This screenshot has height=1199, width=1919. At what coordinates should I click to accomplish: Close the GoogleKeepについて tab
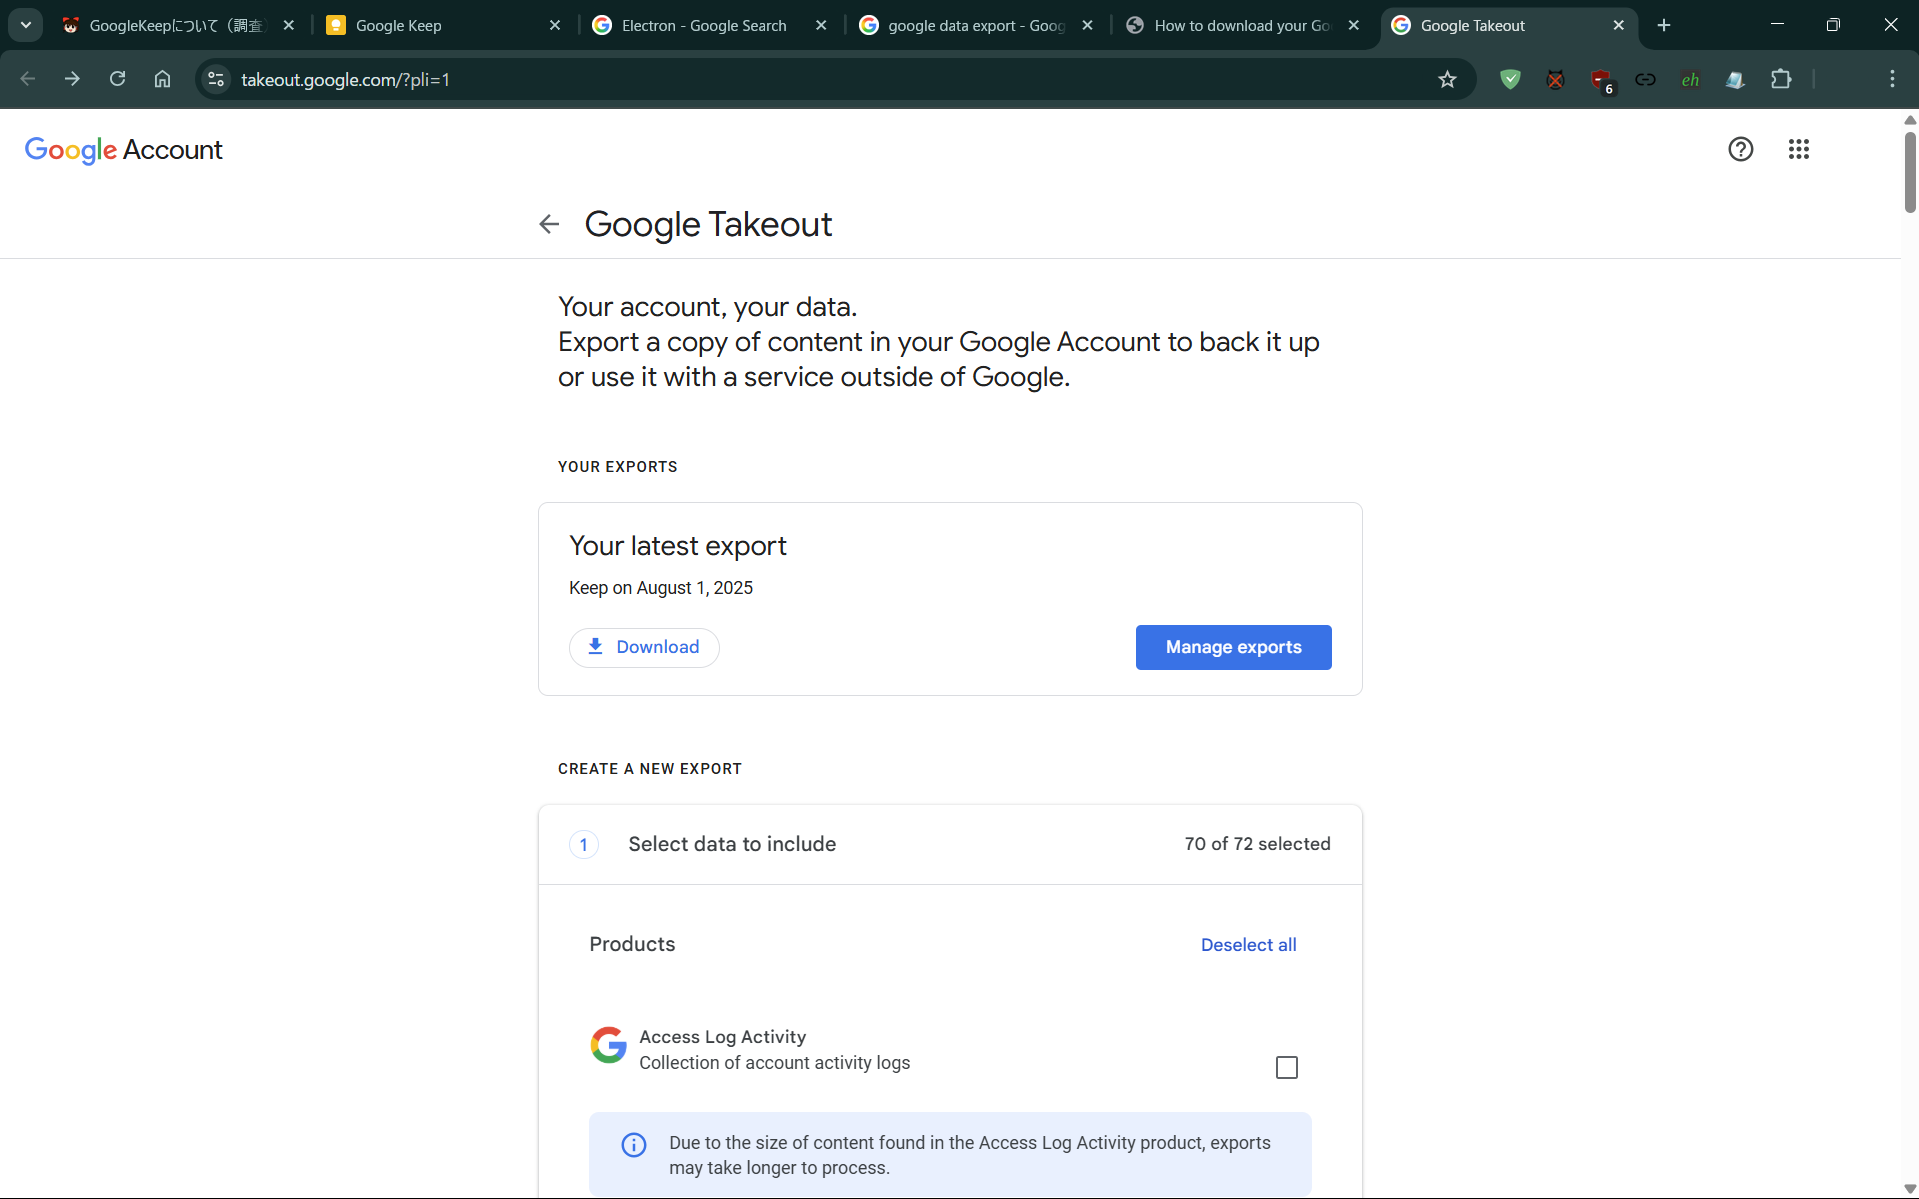289,25
